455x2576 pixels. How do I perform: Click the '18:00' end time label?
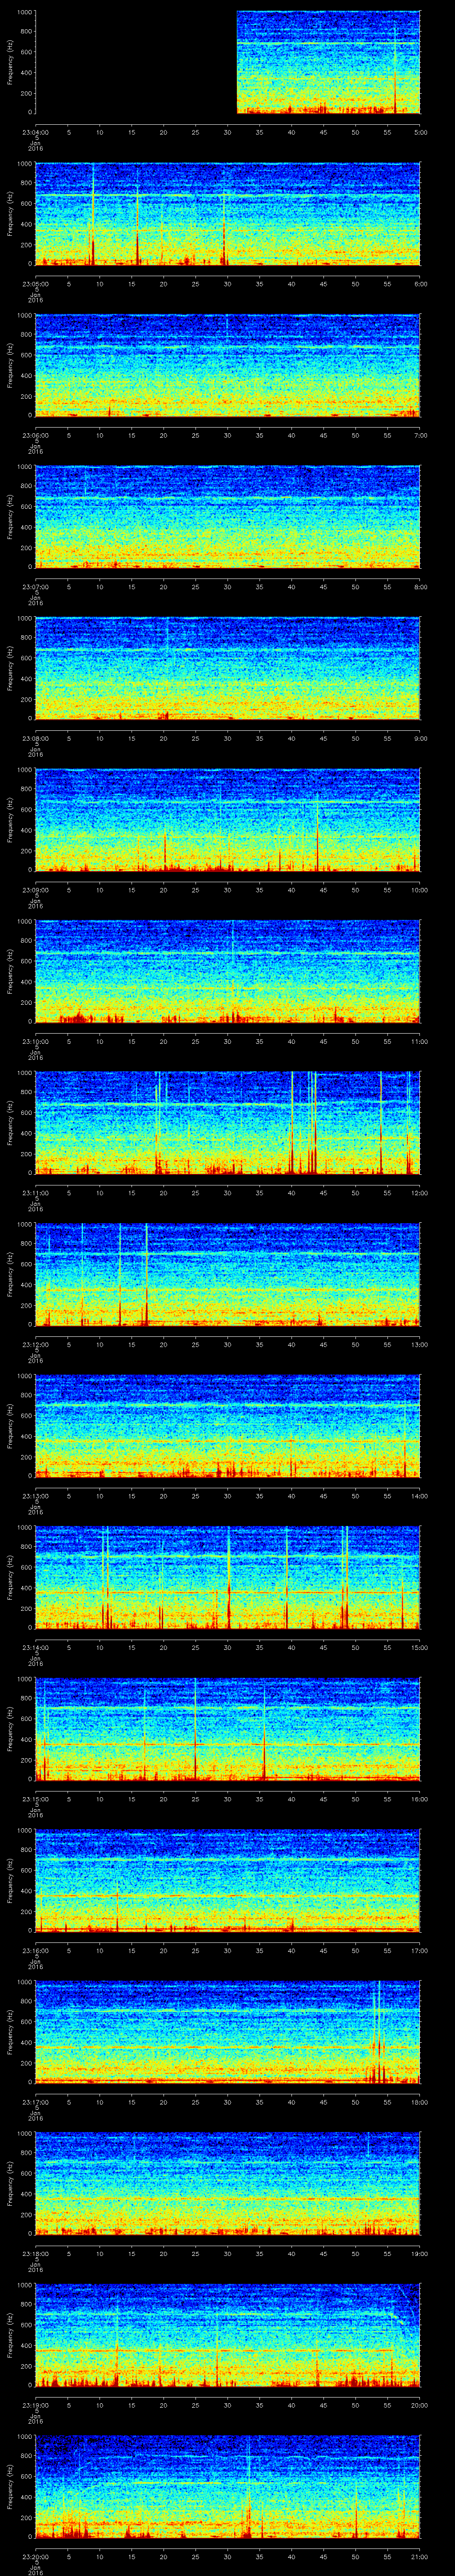click(x=420, y=2102)
